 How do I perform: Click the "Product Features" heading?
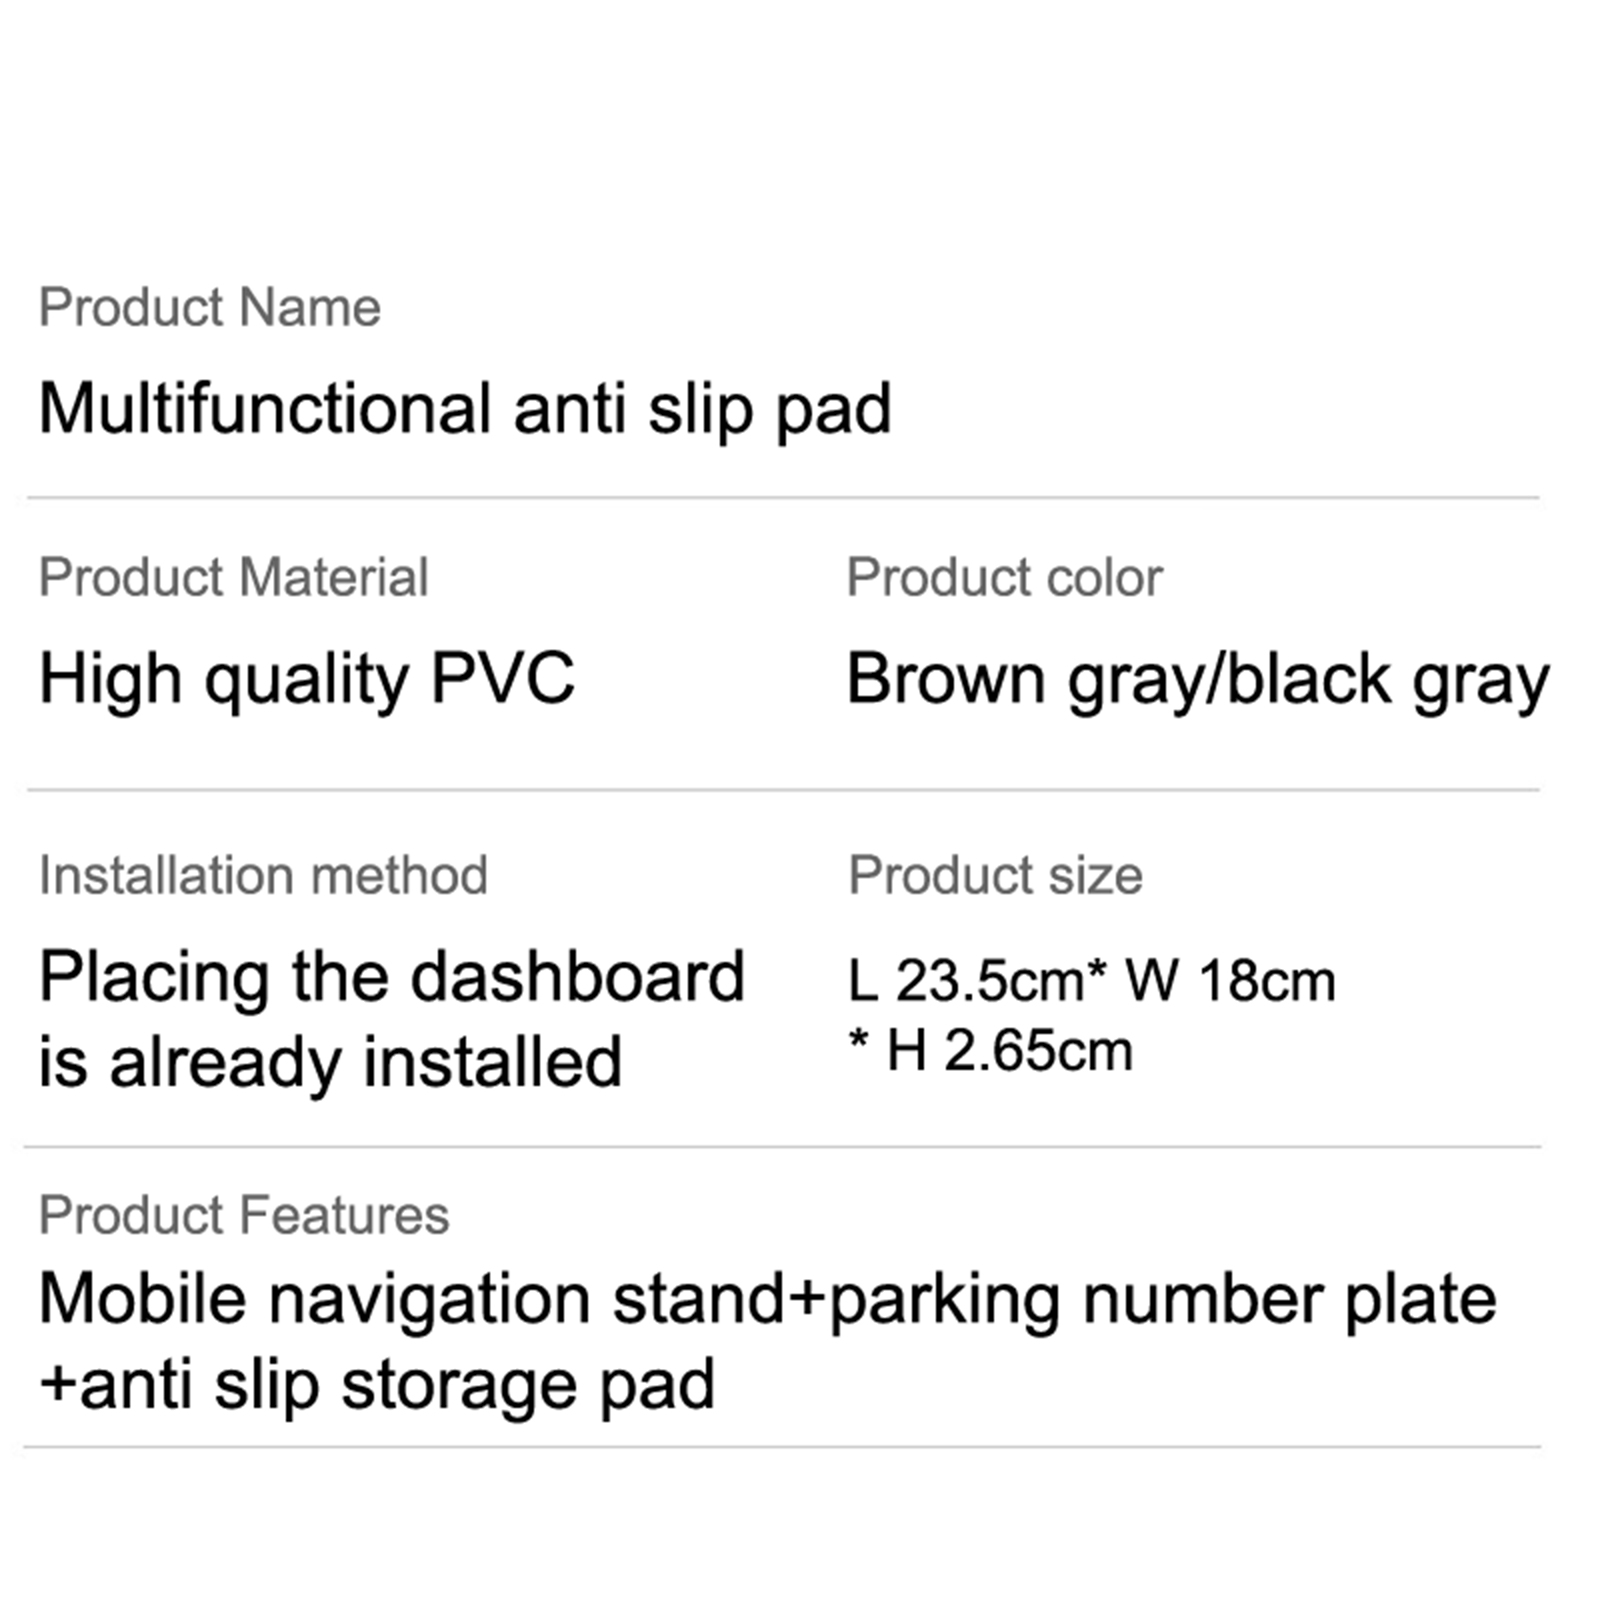coord(244,1215)
